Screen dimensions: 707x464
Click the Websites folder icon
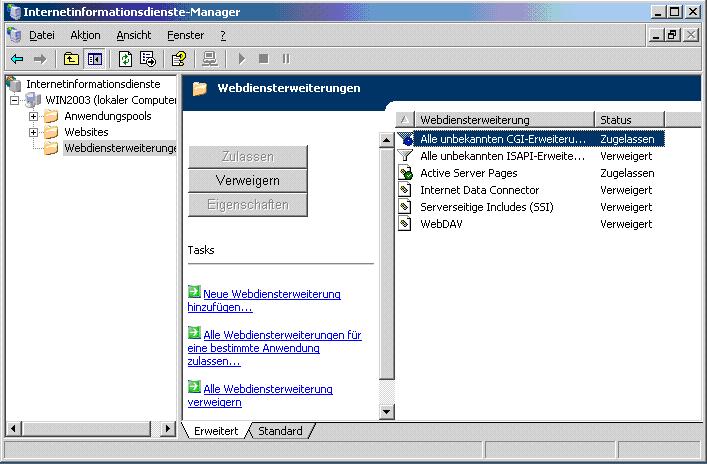51,132
